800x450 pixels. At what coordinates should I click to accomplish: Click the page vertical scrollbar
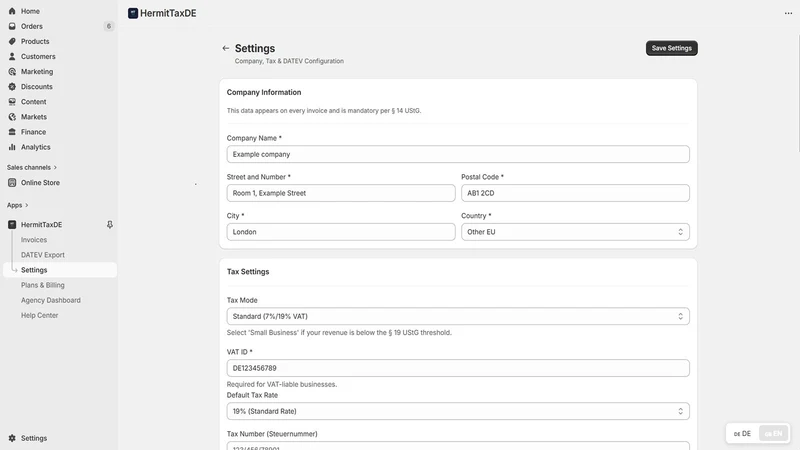point(798,92)
